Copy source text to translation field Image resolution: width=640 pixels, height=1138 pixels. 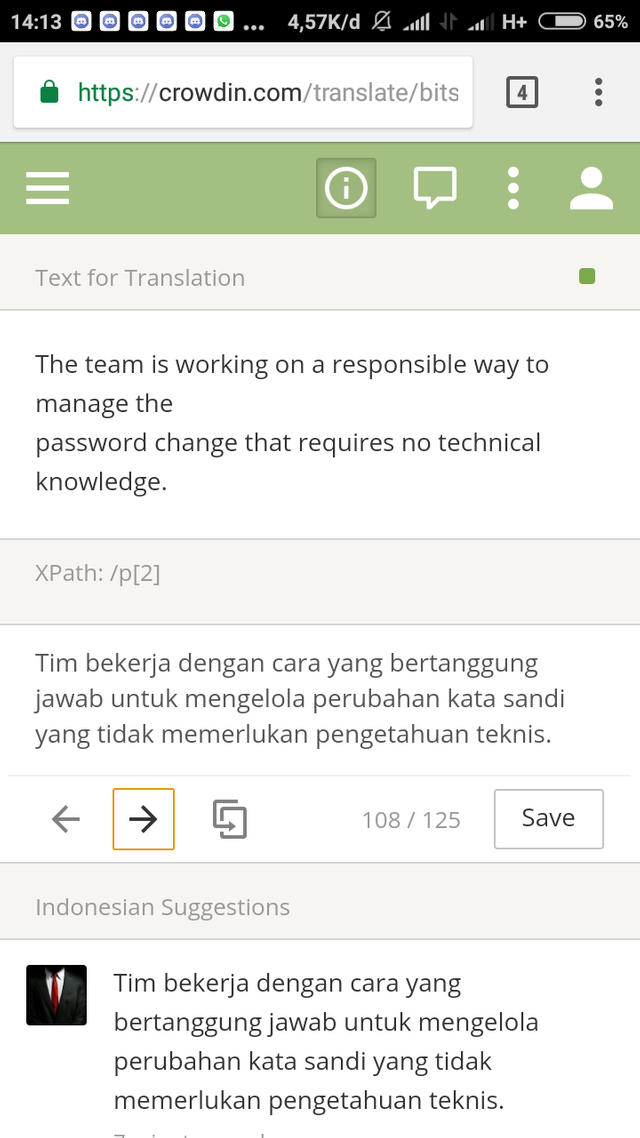(230, 819)
